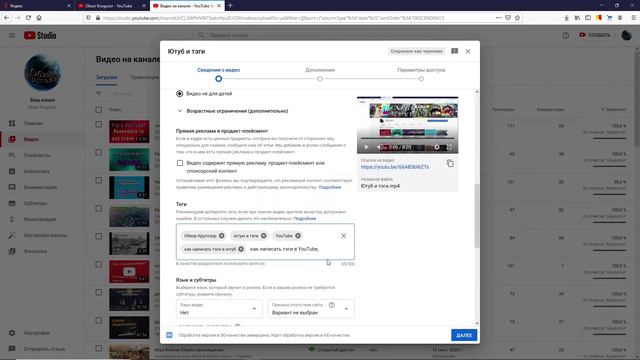
Task: Go to the 'Дополнения' step
Action: tap(320, 74)
